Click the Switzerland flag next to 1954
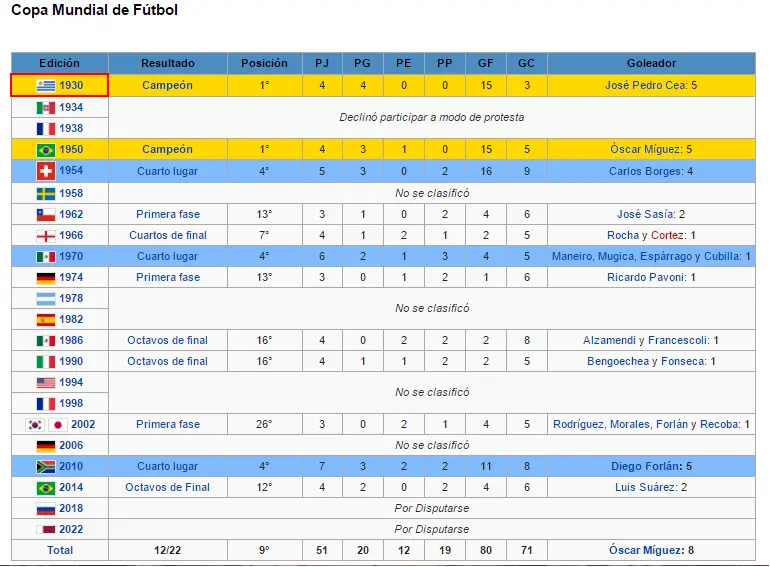 pos(46,171)
